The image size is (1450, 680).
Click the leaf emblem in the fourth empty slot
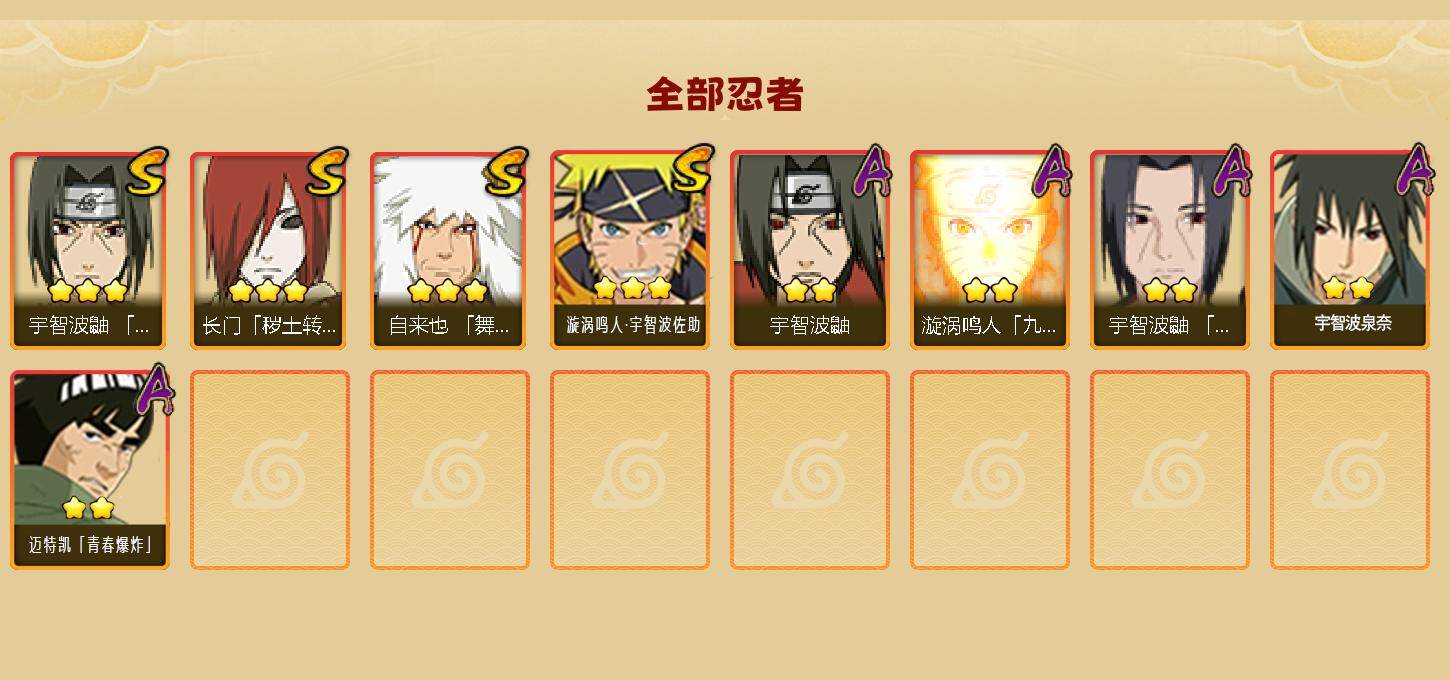click(x=809, y=470)
